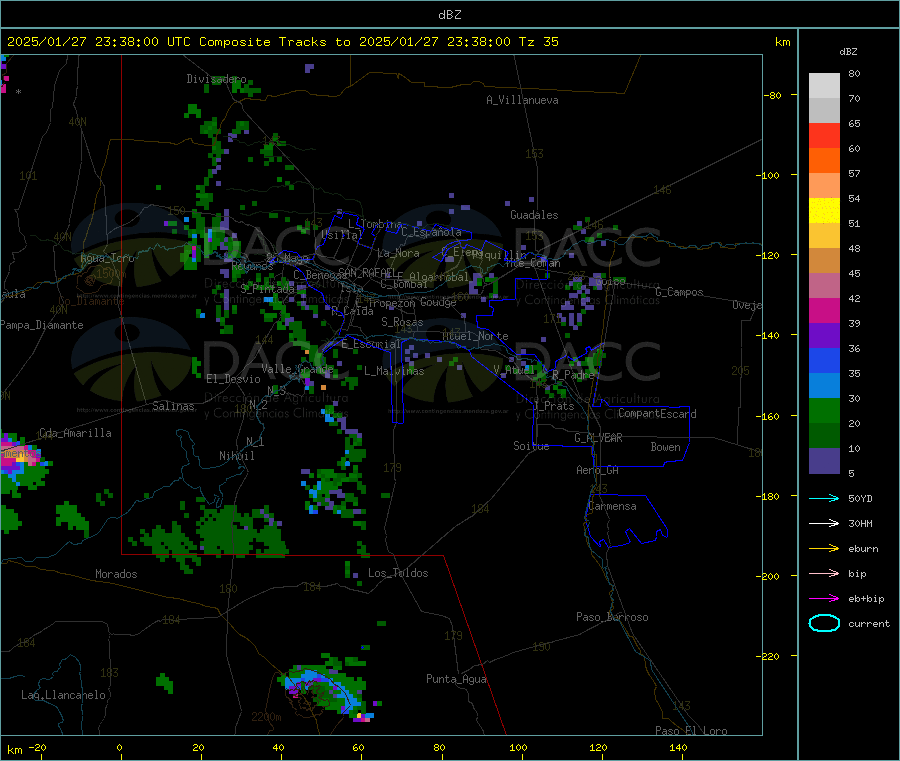Click the pink bip arrow icon
Viewport: 900px width, 761px height.
[824, 573]
